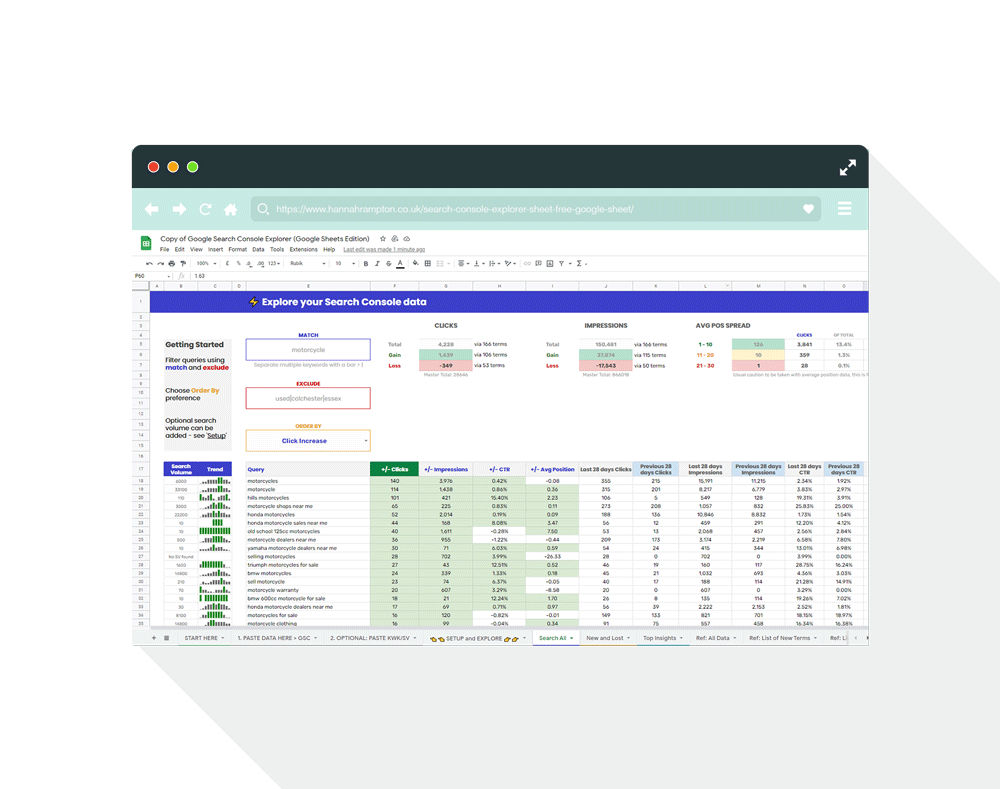Format cell as percent
The width and height of the screenshot is (1000, 789).
(239, 263)
